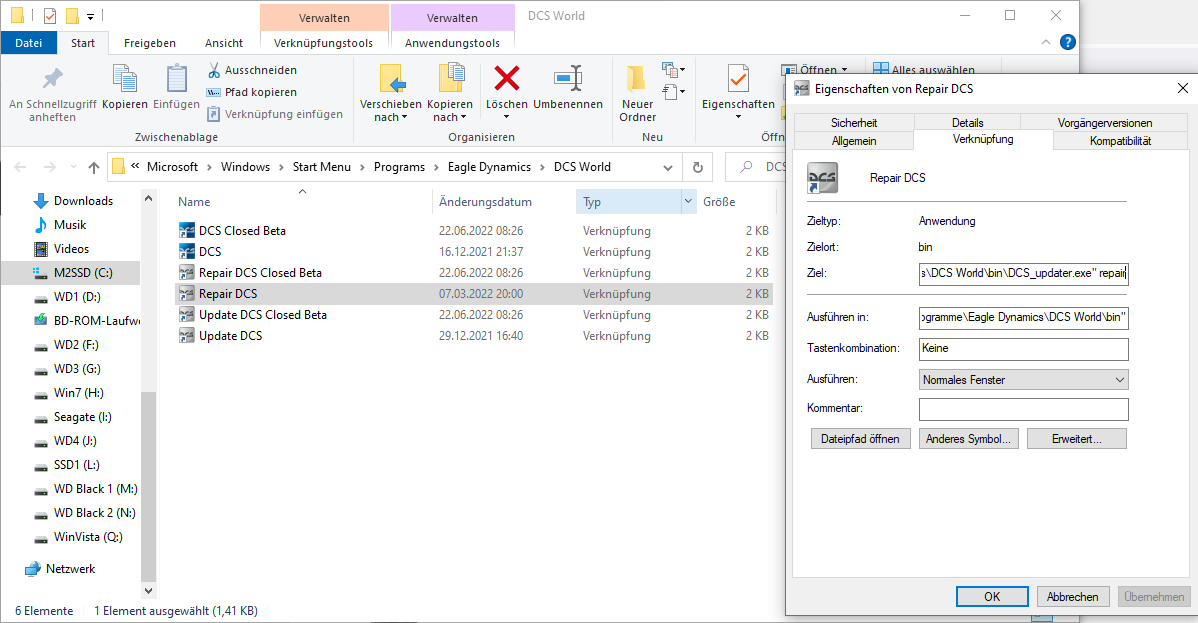Click navigation pane scrollbar down arrow
Screen dimensions: 1198x623
[x=148, y=590]
